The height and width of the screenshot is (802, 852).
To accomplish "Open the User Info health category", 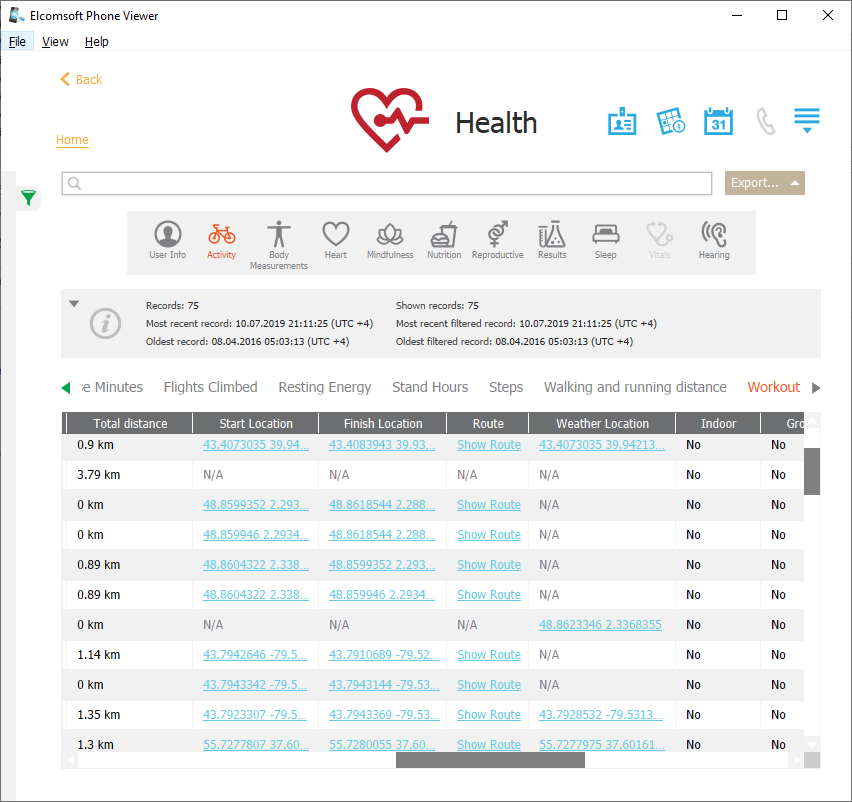I will coord(167,241).
